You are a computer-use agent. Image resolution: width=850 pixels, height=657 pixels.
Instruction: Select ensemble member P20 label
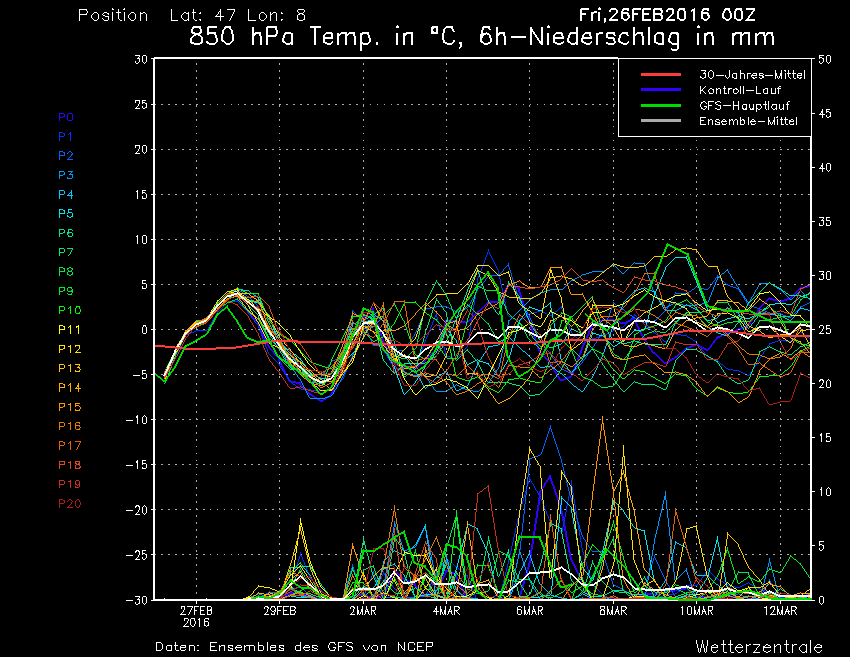68,503
